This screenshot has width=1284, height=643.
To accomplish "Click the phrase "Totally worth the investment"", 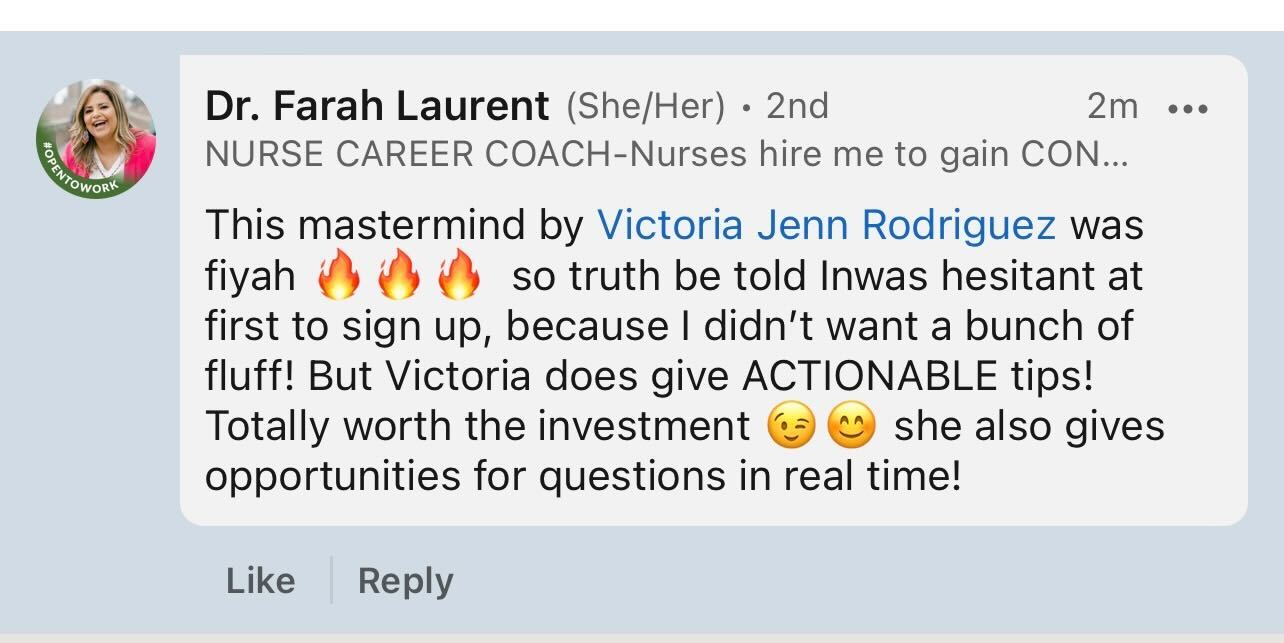I will pyautogui.click(x=478, y=427).
